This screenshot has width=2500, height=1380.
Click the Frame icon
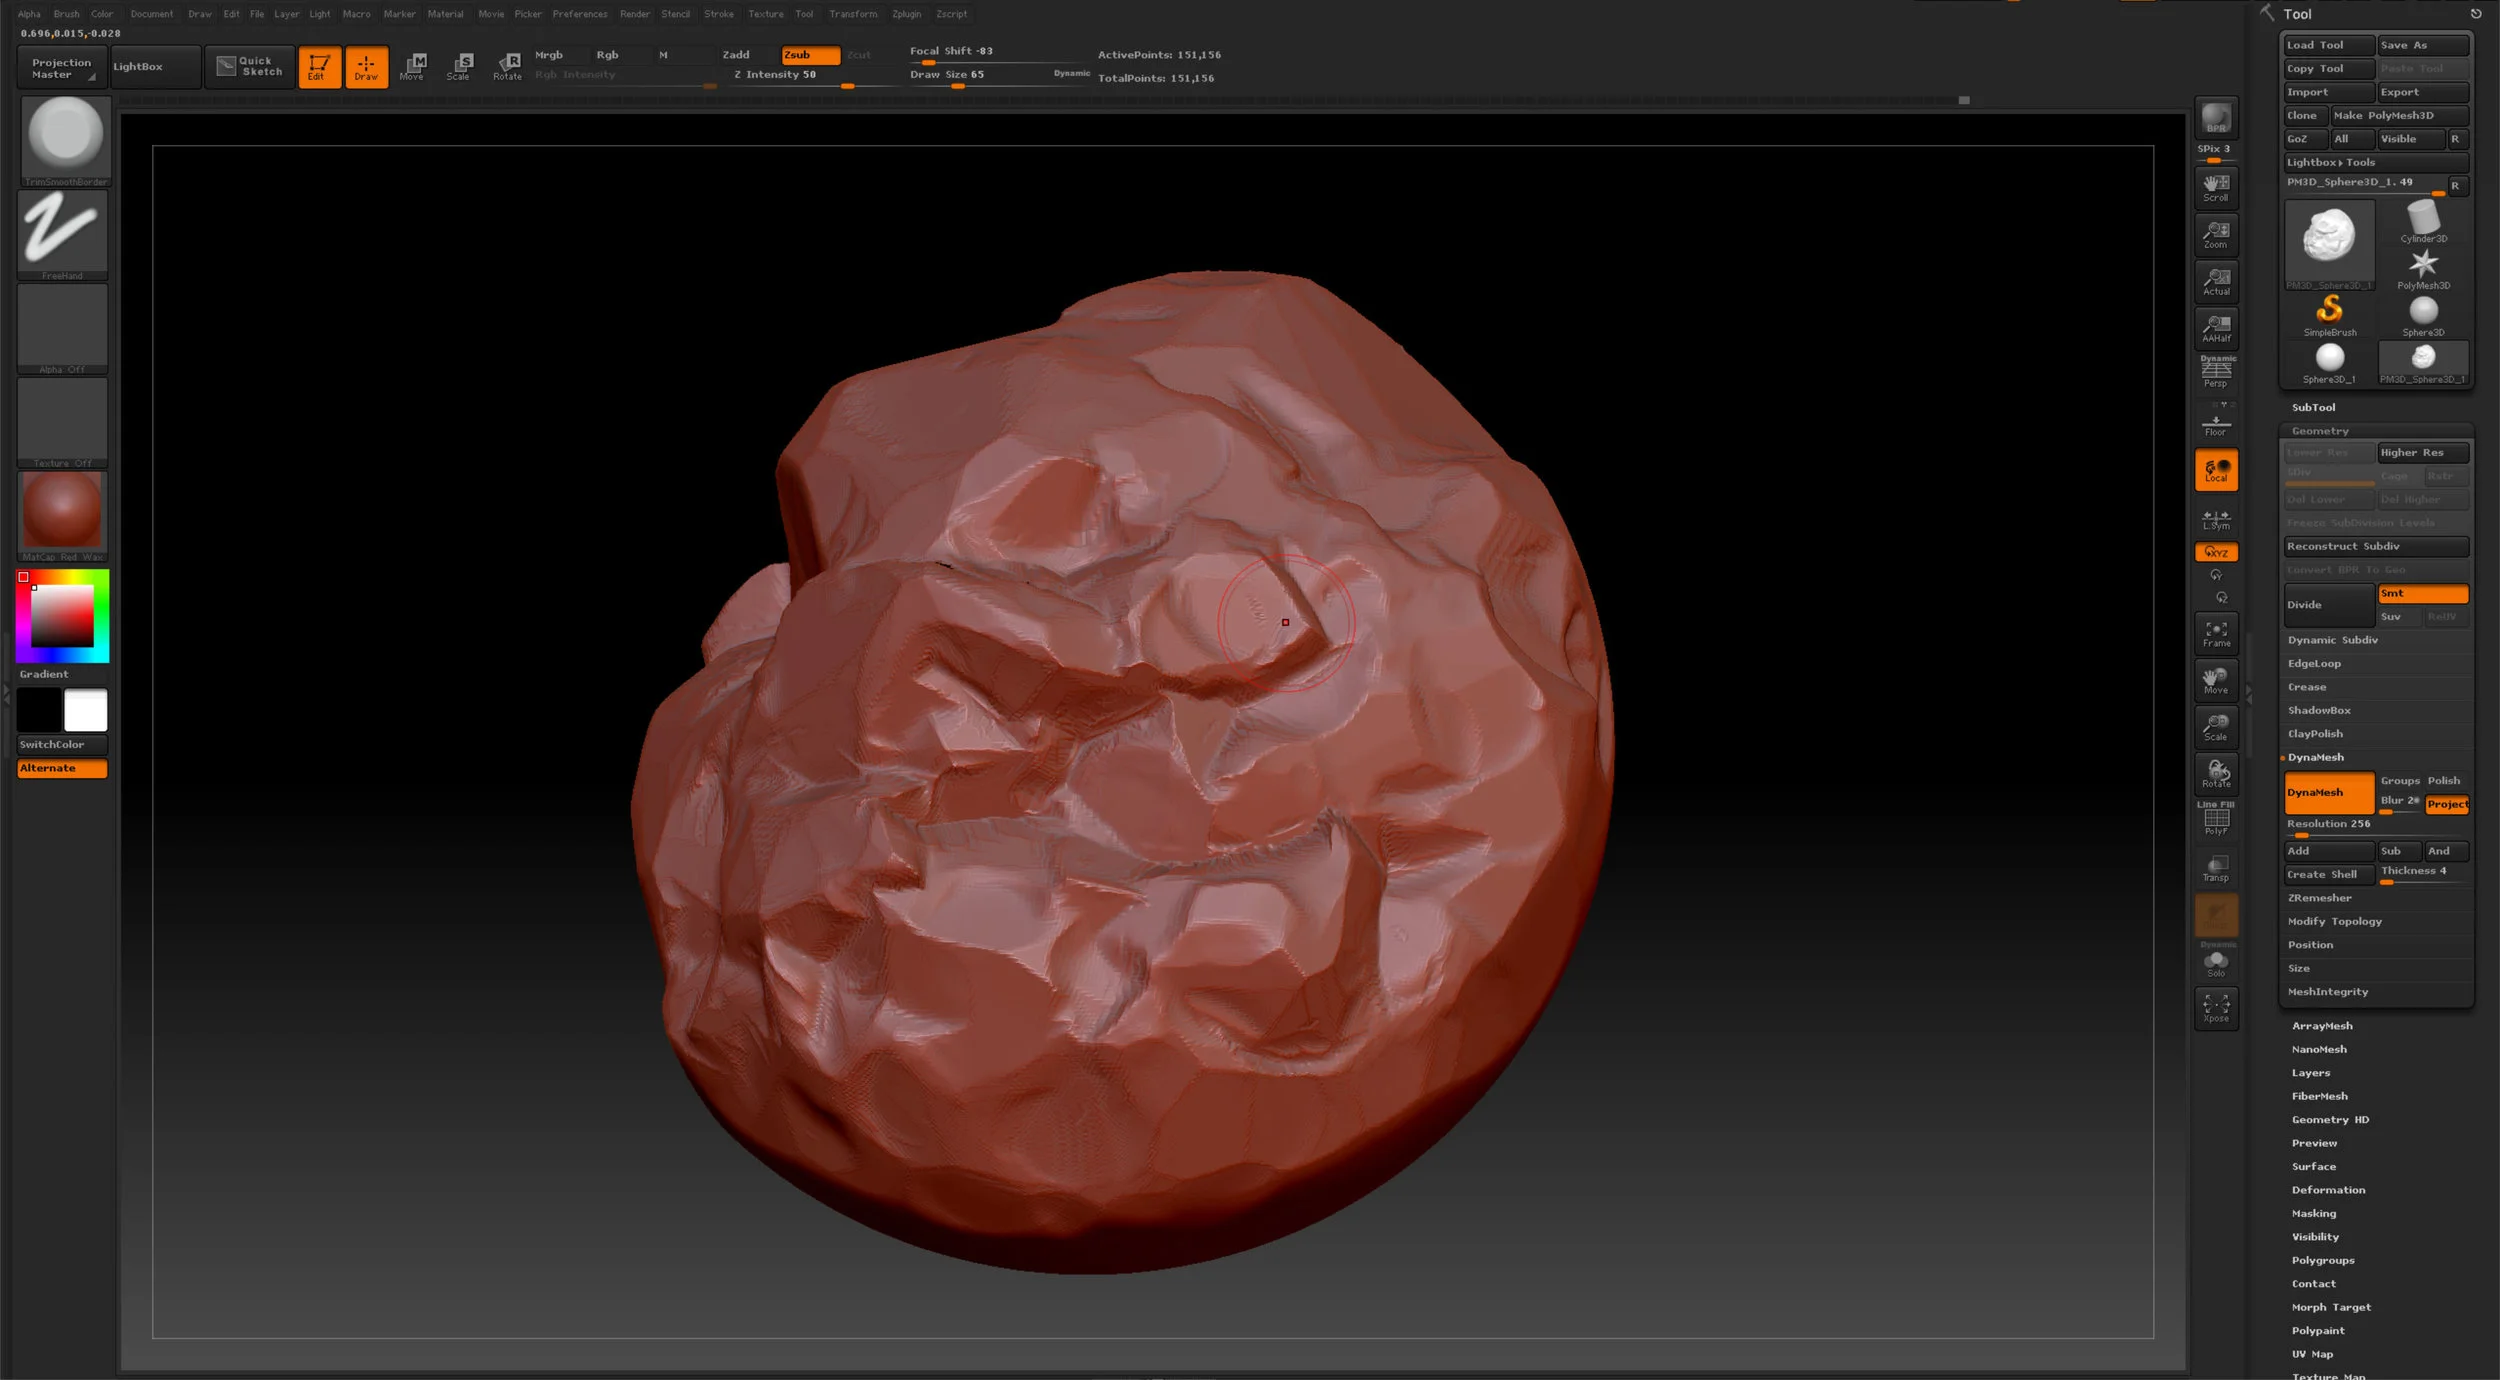point(2216,634)
